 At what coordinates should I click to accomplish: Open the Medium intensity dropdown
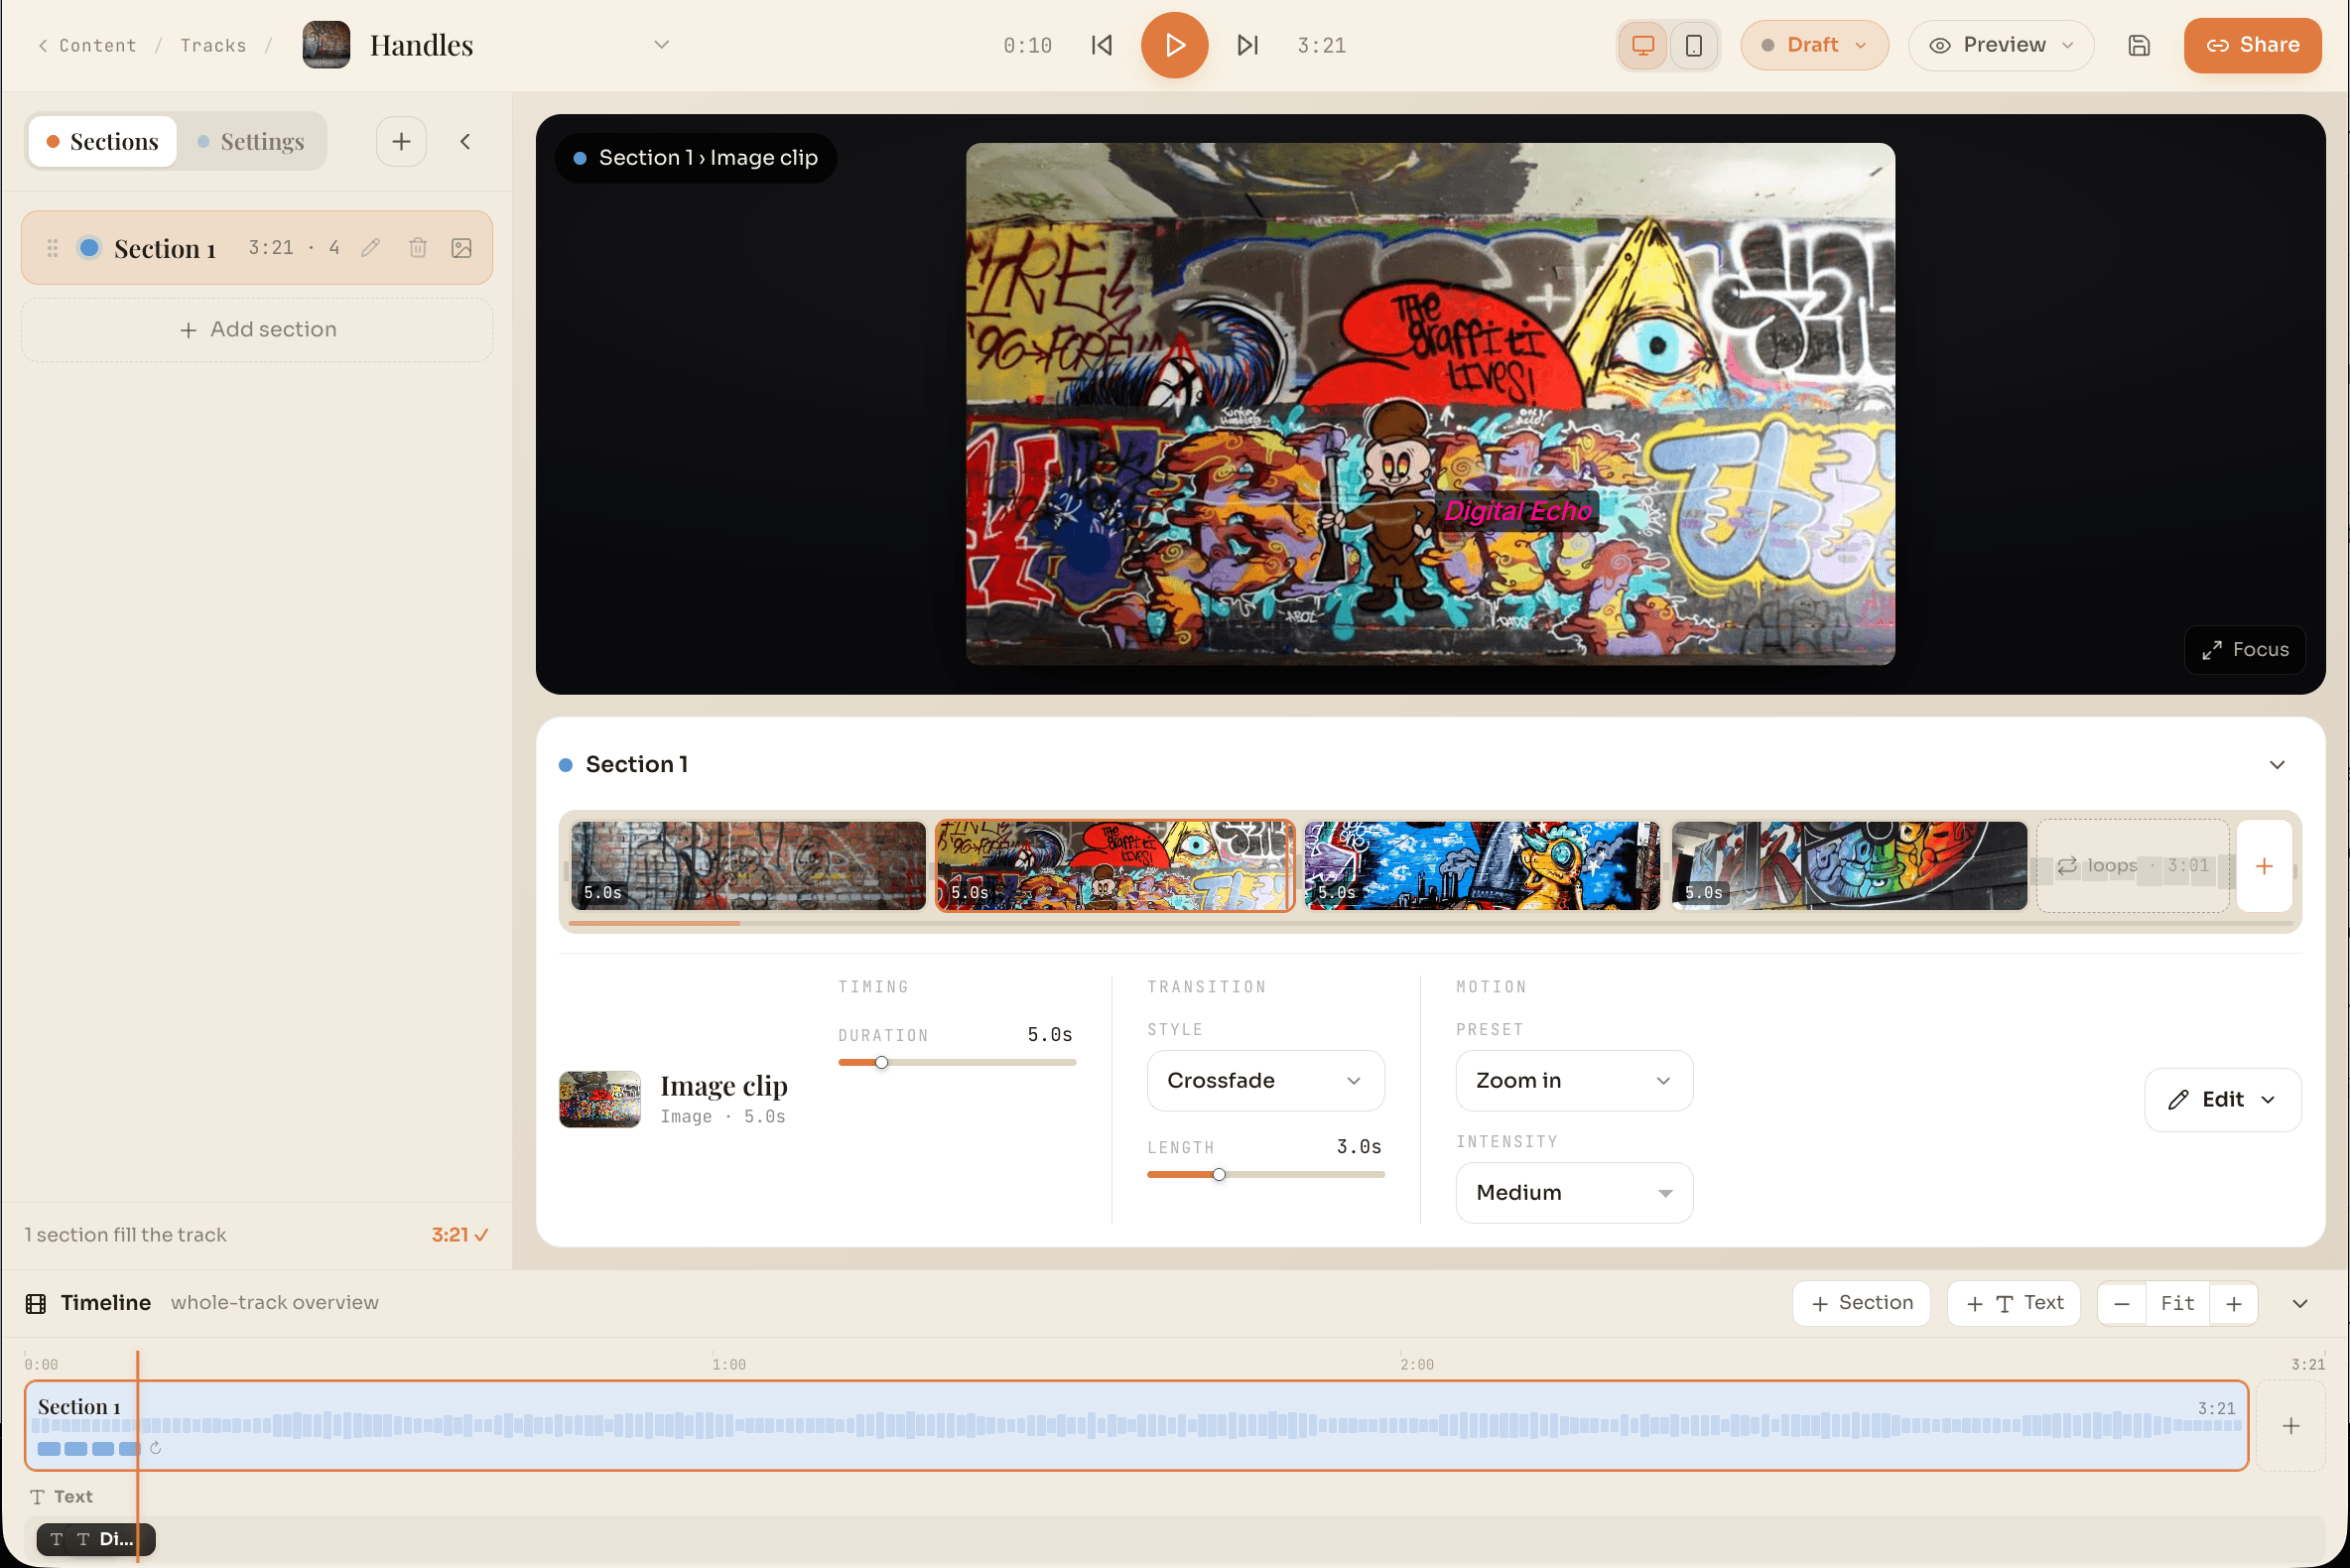point(1574,1192)
